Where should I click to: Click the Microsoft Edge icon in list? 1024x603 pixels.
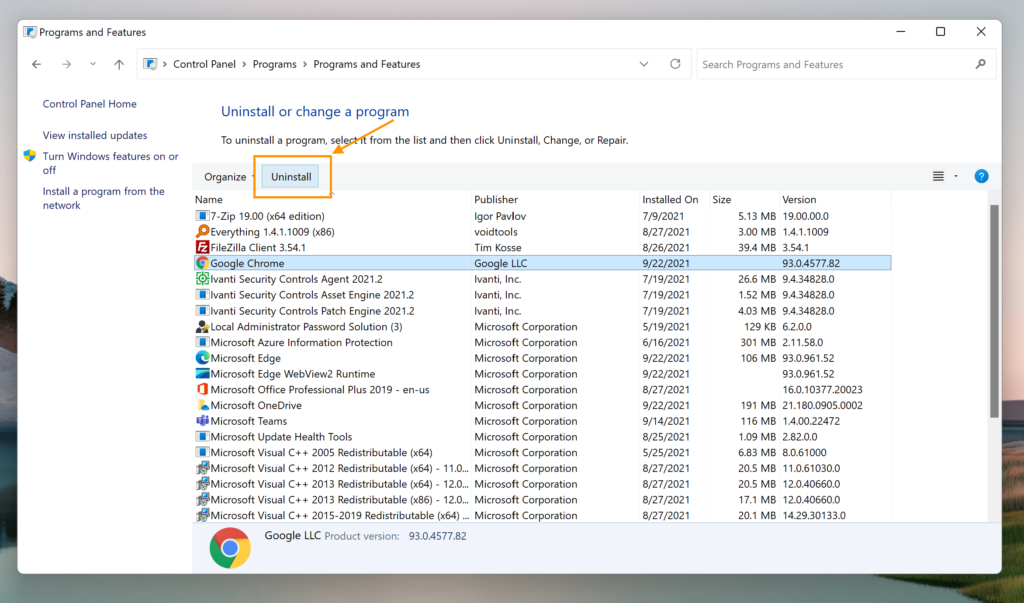202,358
